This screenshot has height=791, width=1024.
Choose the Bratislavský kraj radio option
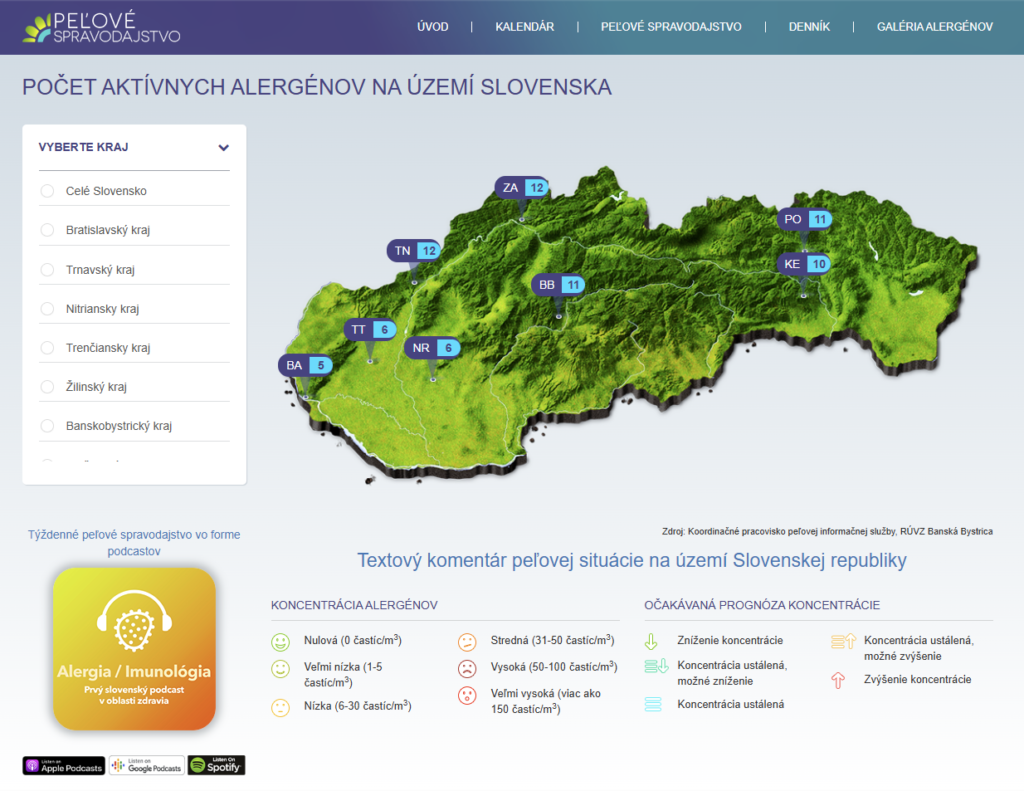point(47,230)
